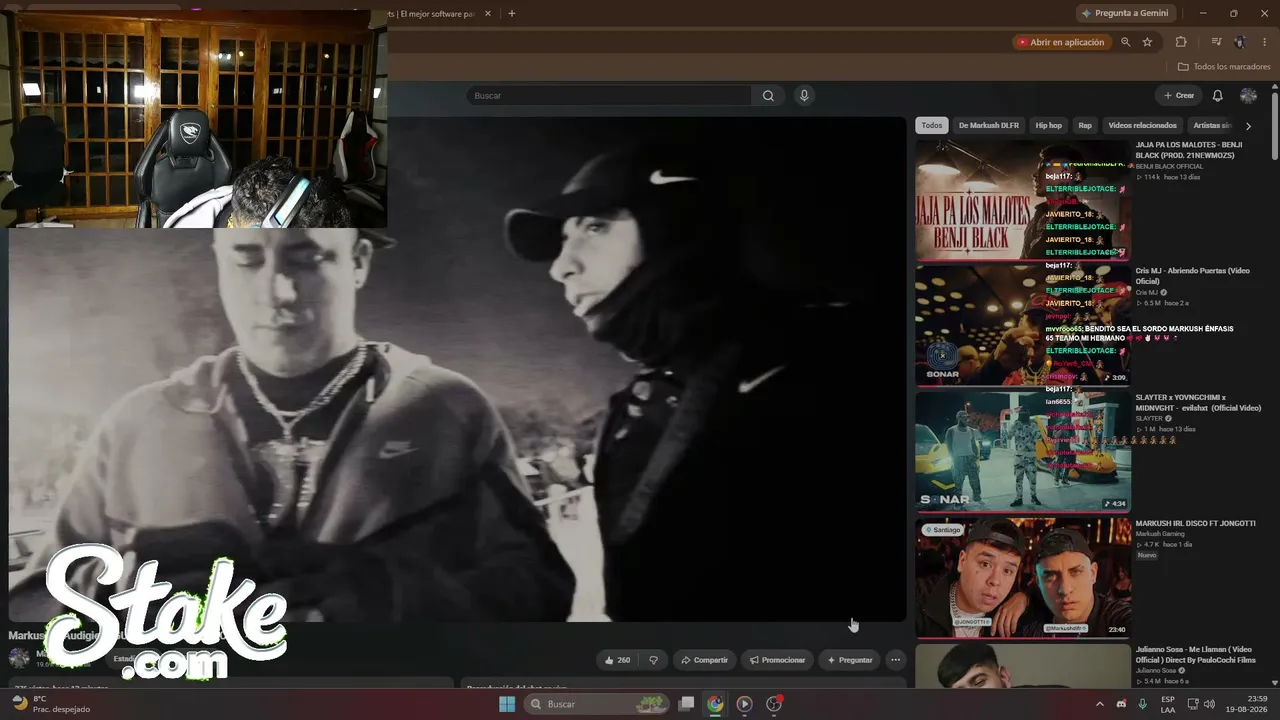Open Task View on the taskbar
This screenshot has width=1280, height=720.
coord(686,704)
